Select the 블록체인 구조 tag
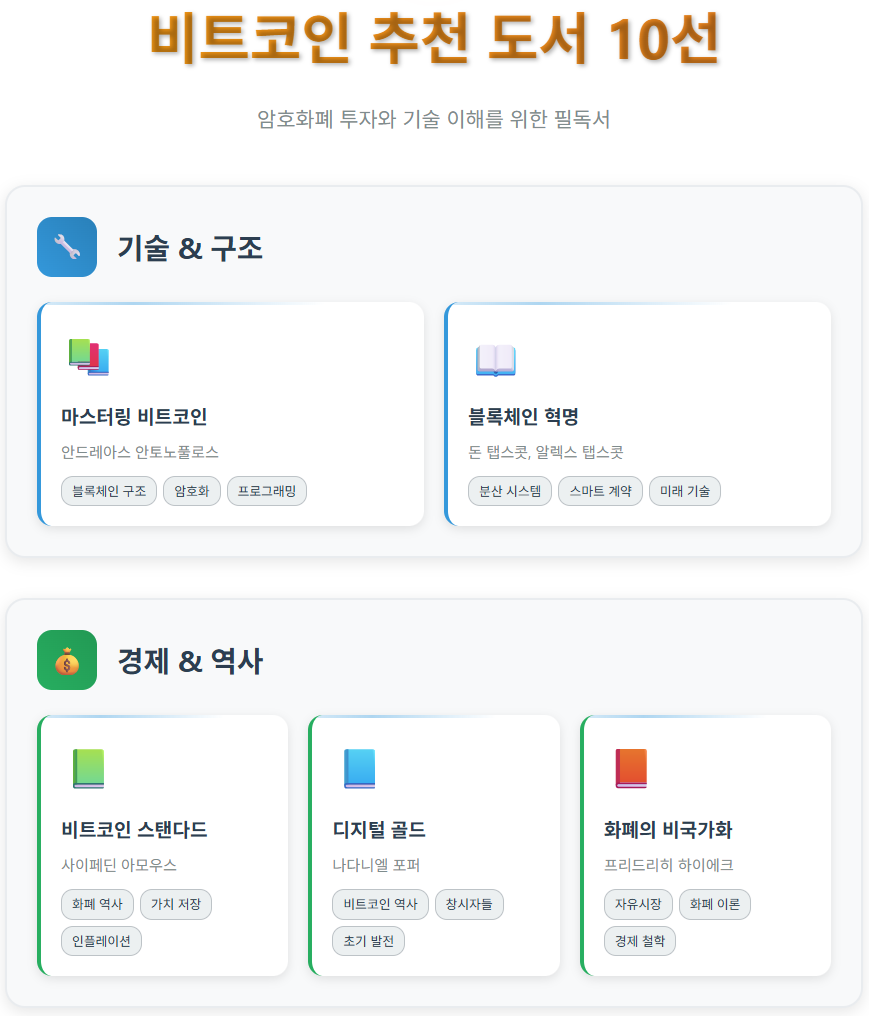This screenshot has width=869, height=1016. tap(108, 491)
